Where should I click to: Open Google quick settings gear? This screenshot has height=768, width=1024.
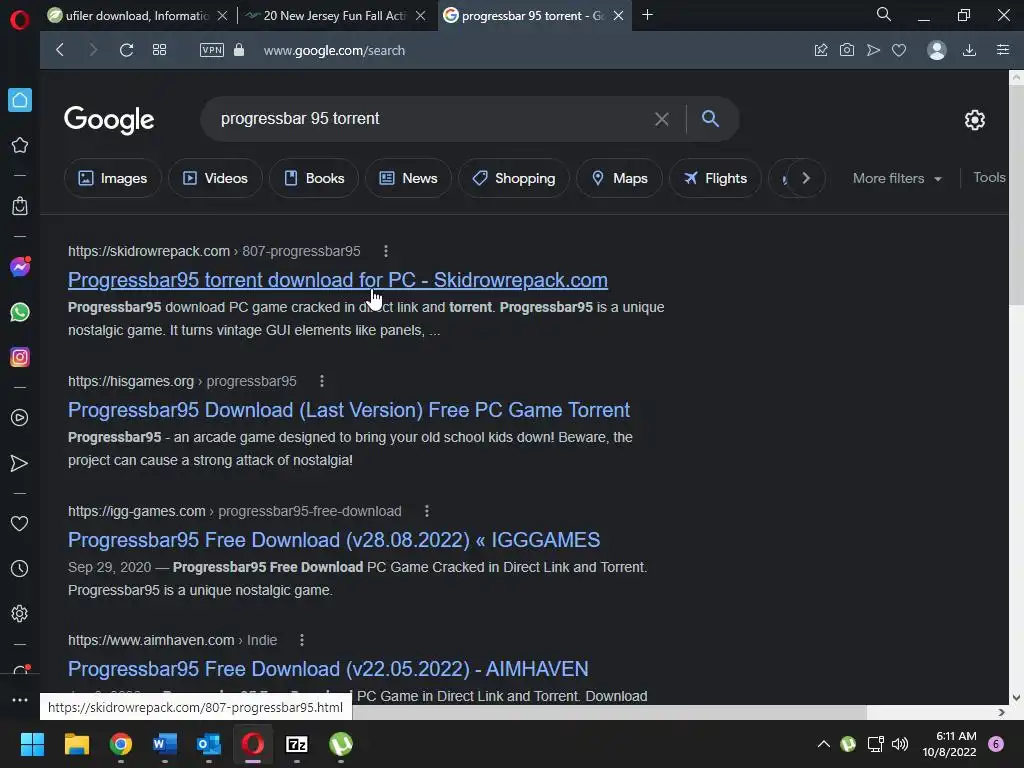pos(975,120)
